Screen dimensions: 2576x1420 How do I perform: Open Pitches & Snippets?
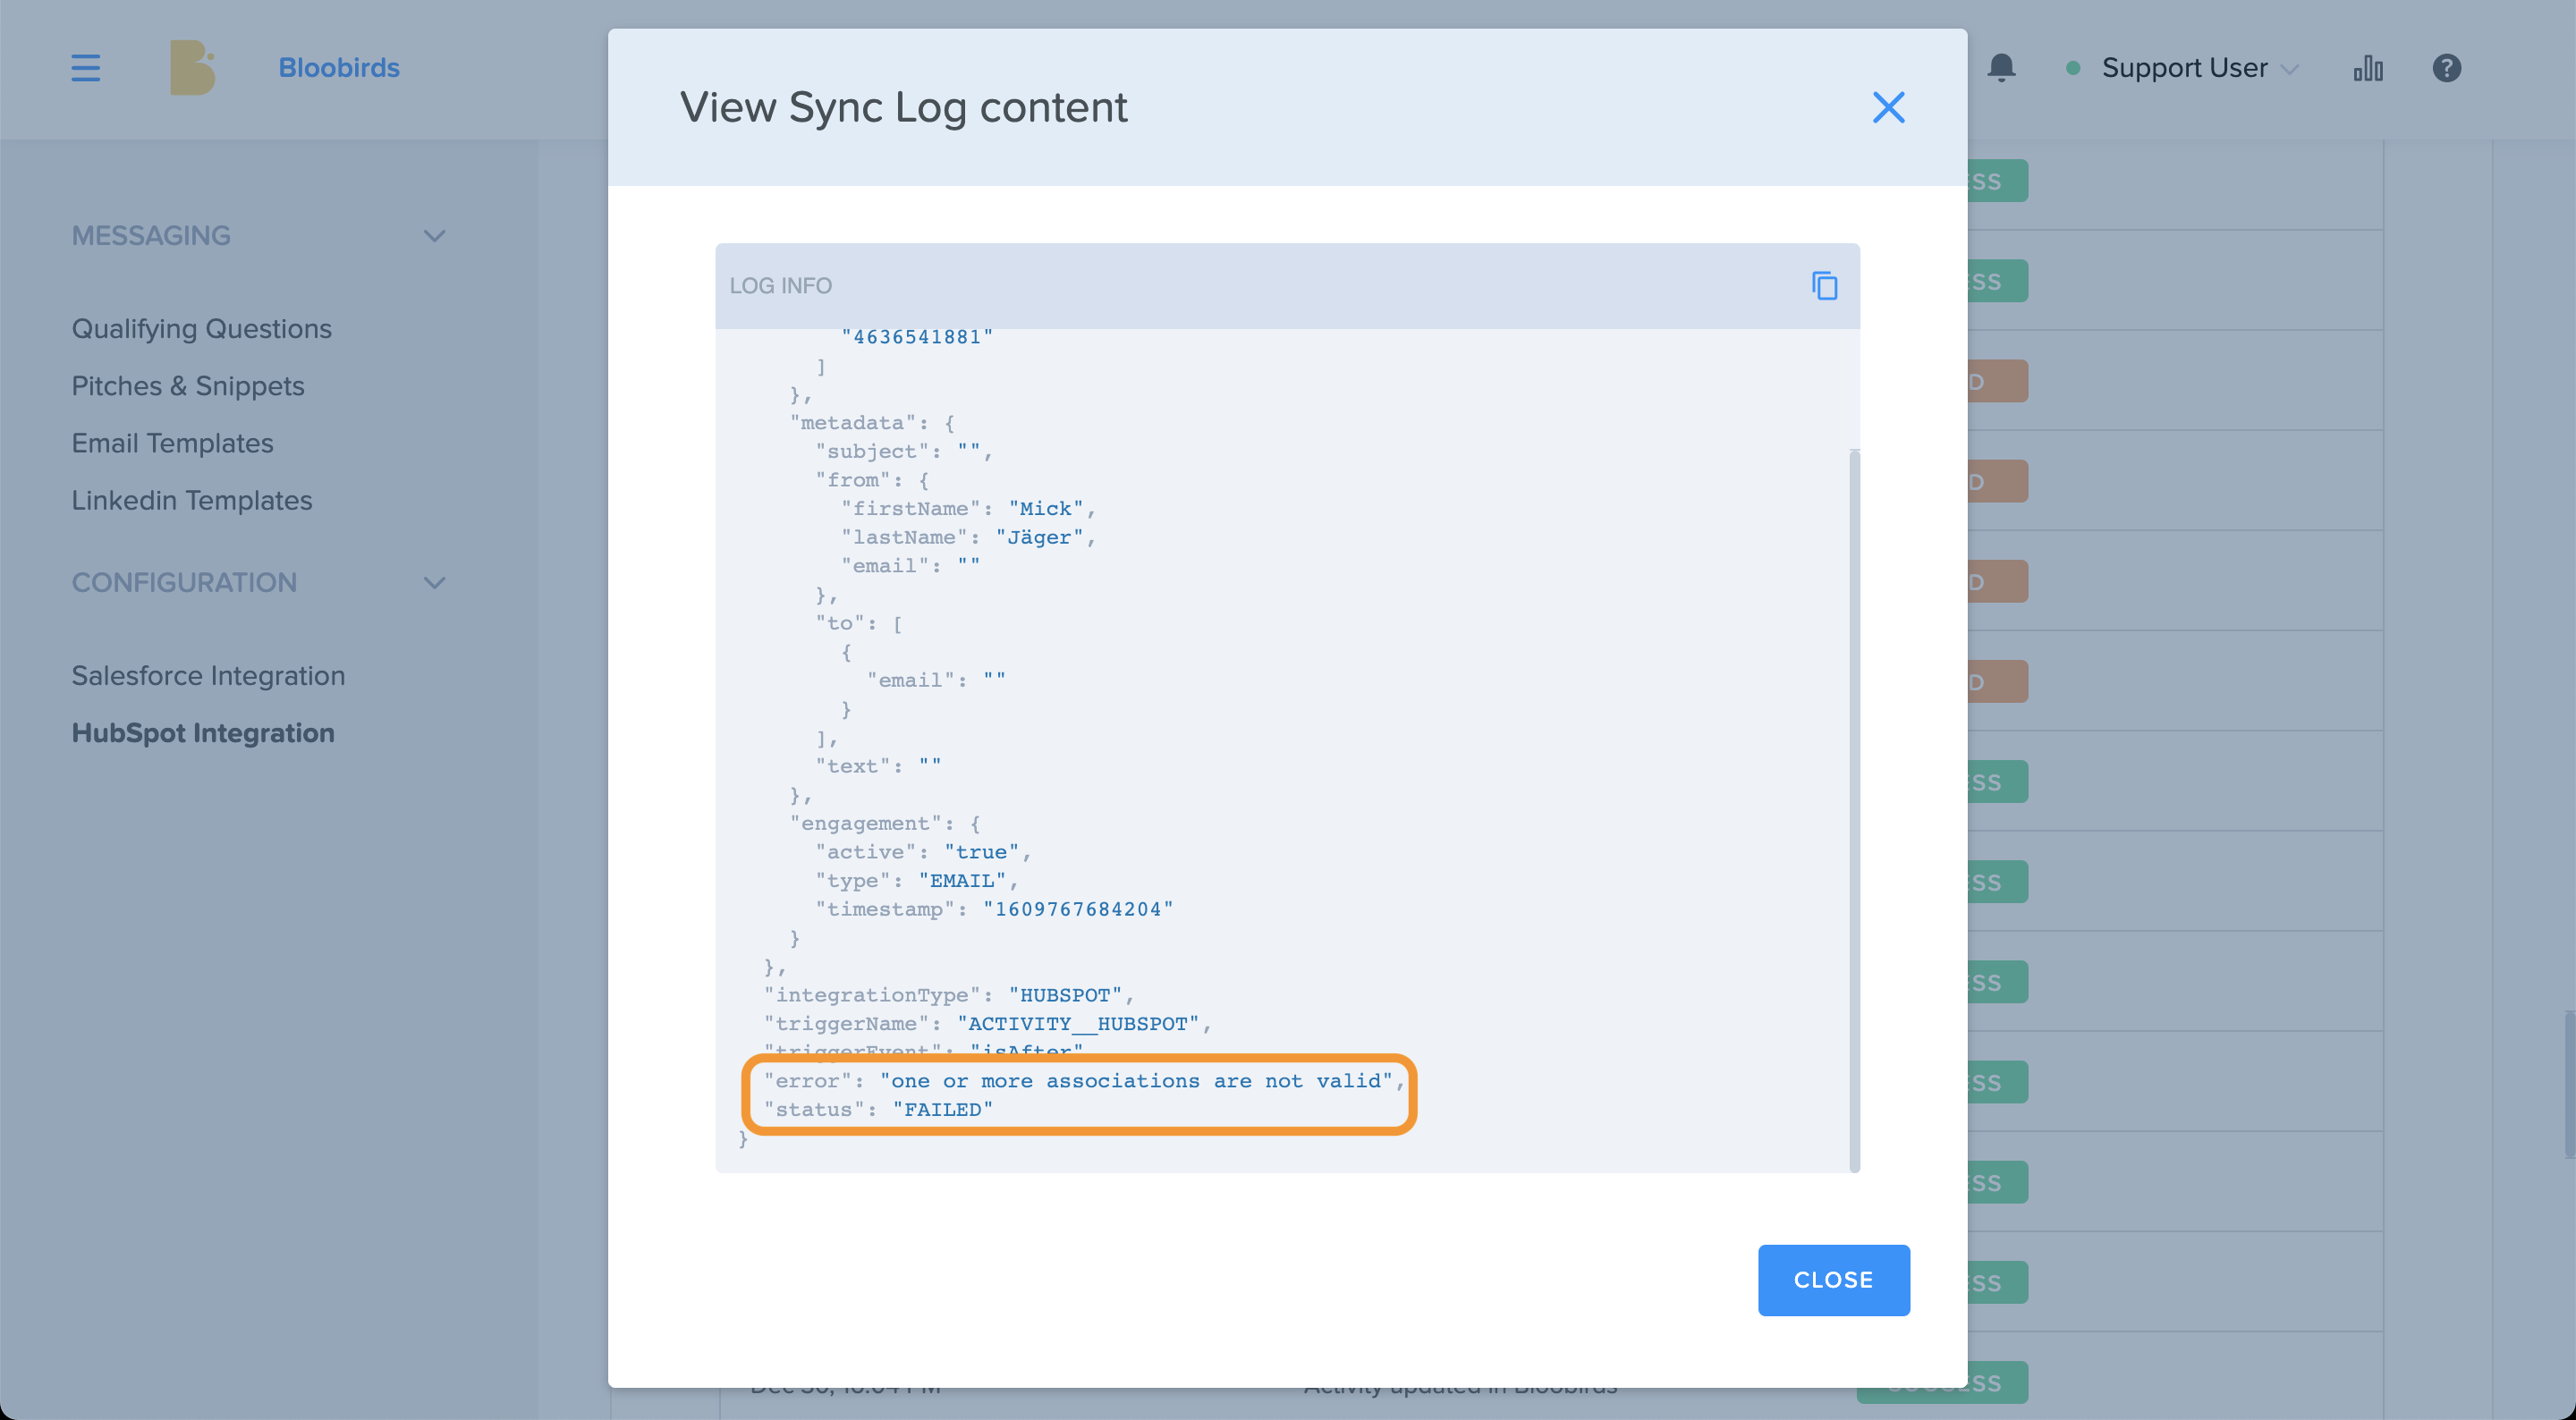coord(188,386)
